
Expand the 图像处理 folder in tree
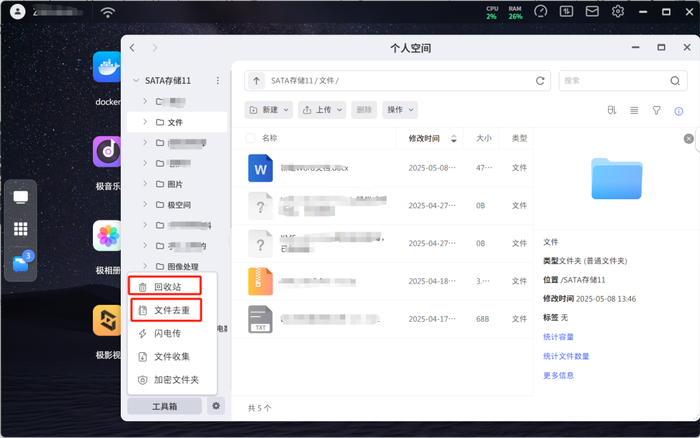coord(145,266)
